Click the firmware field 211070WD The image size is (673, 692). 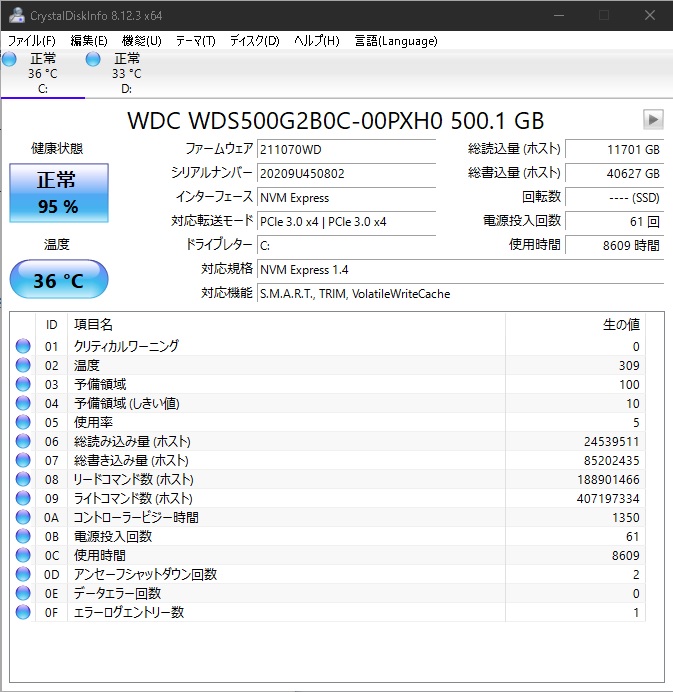[x=346, y=149]
